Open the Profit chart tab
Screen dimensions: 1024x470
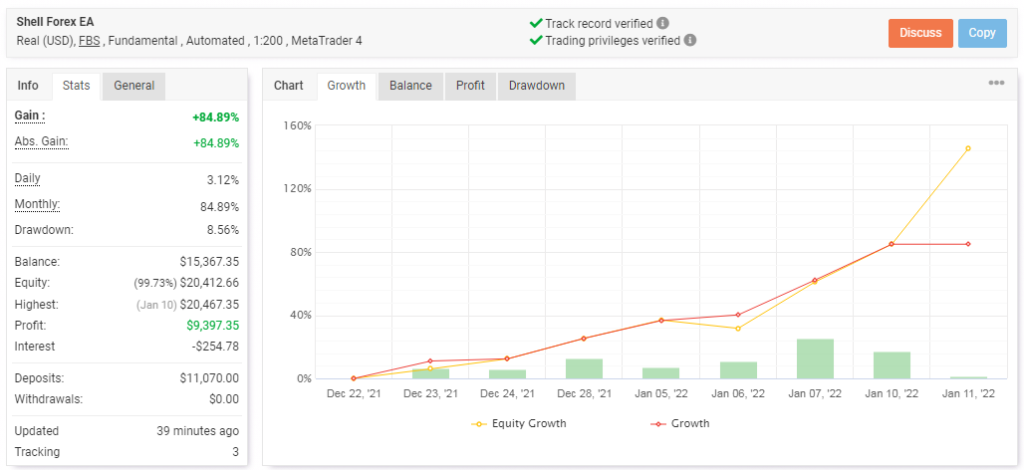[470, 86]
